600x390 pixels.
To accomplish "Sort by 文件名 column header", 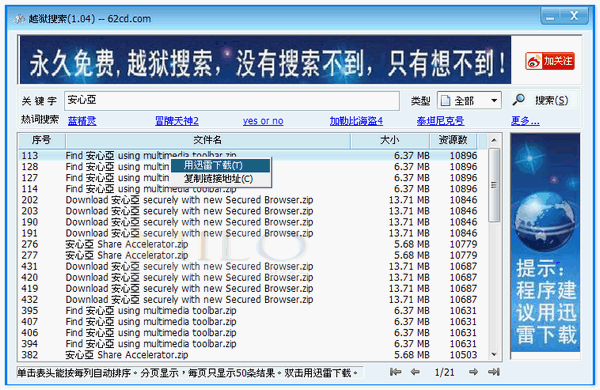I will pyautogui.click(x=208, y=140).
